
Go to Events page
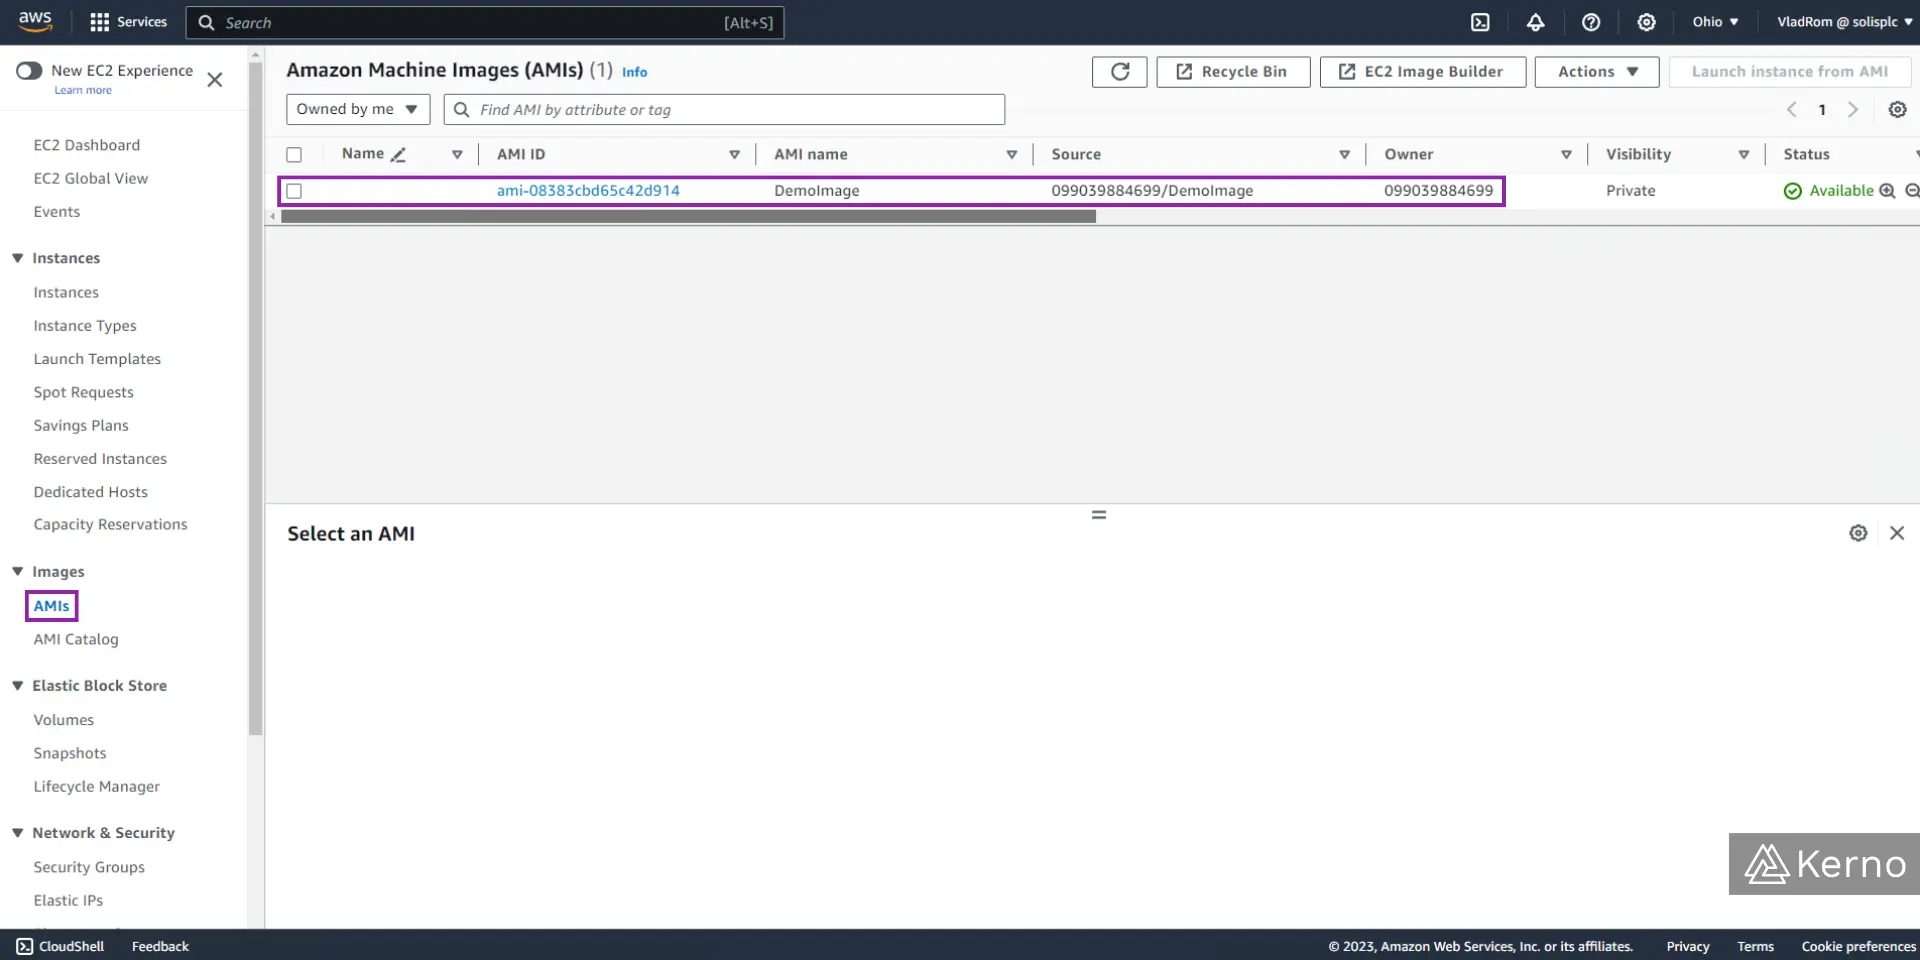[57, 211]
